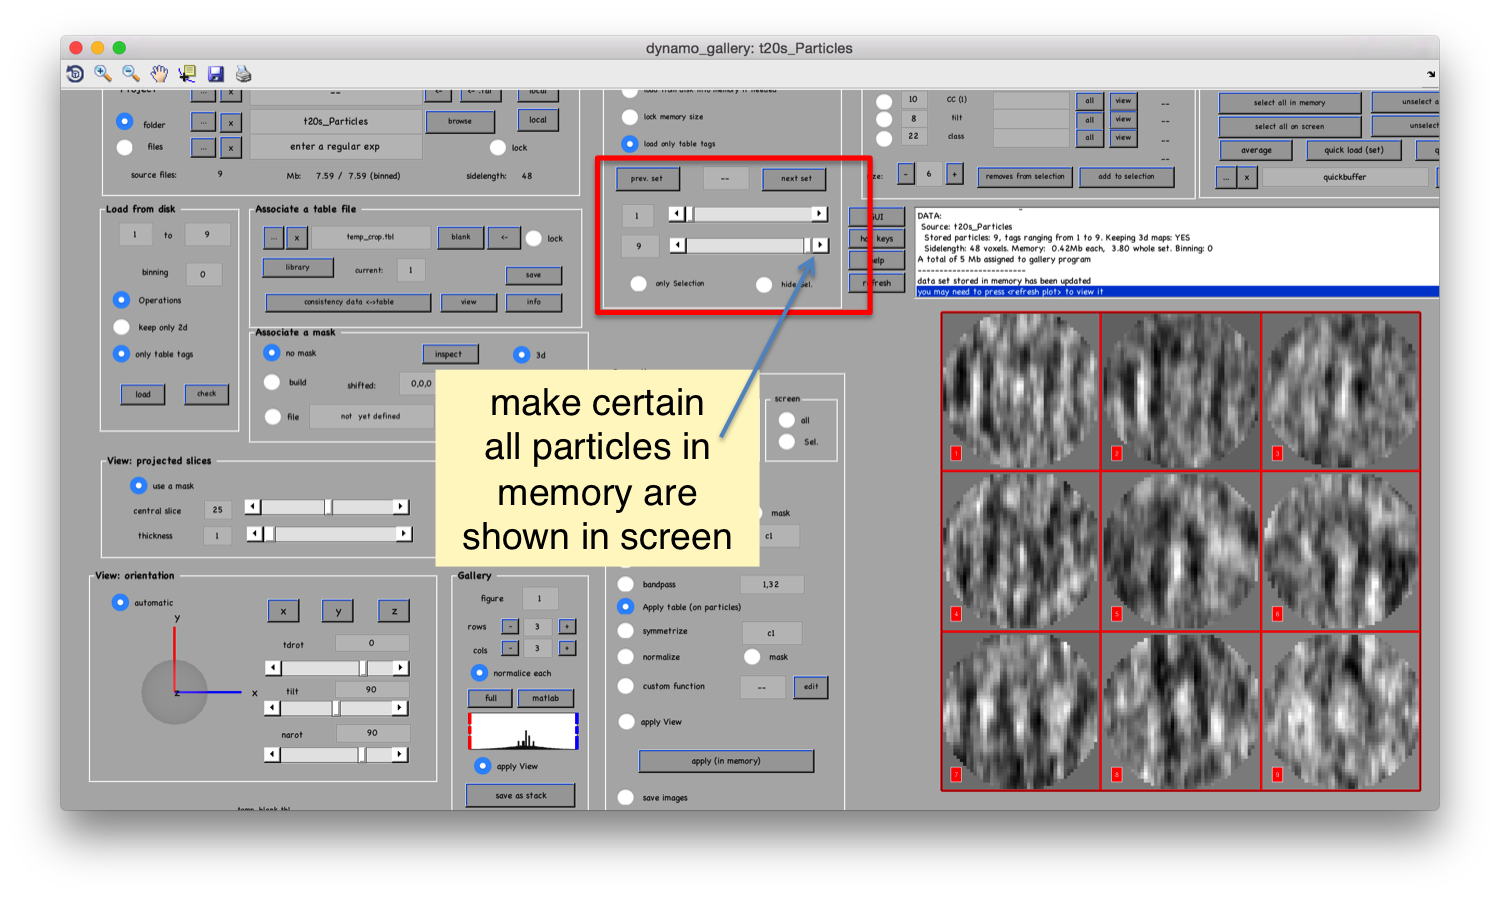Click the save floppy disk icon

215,74
